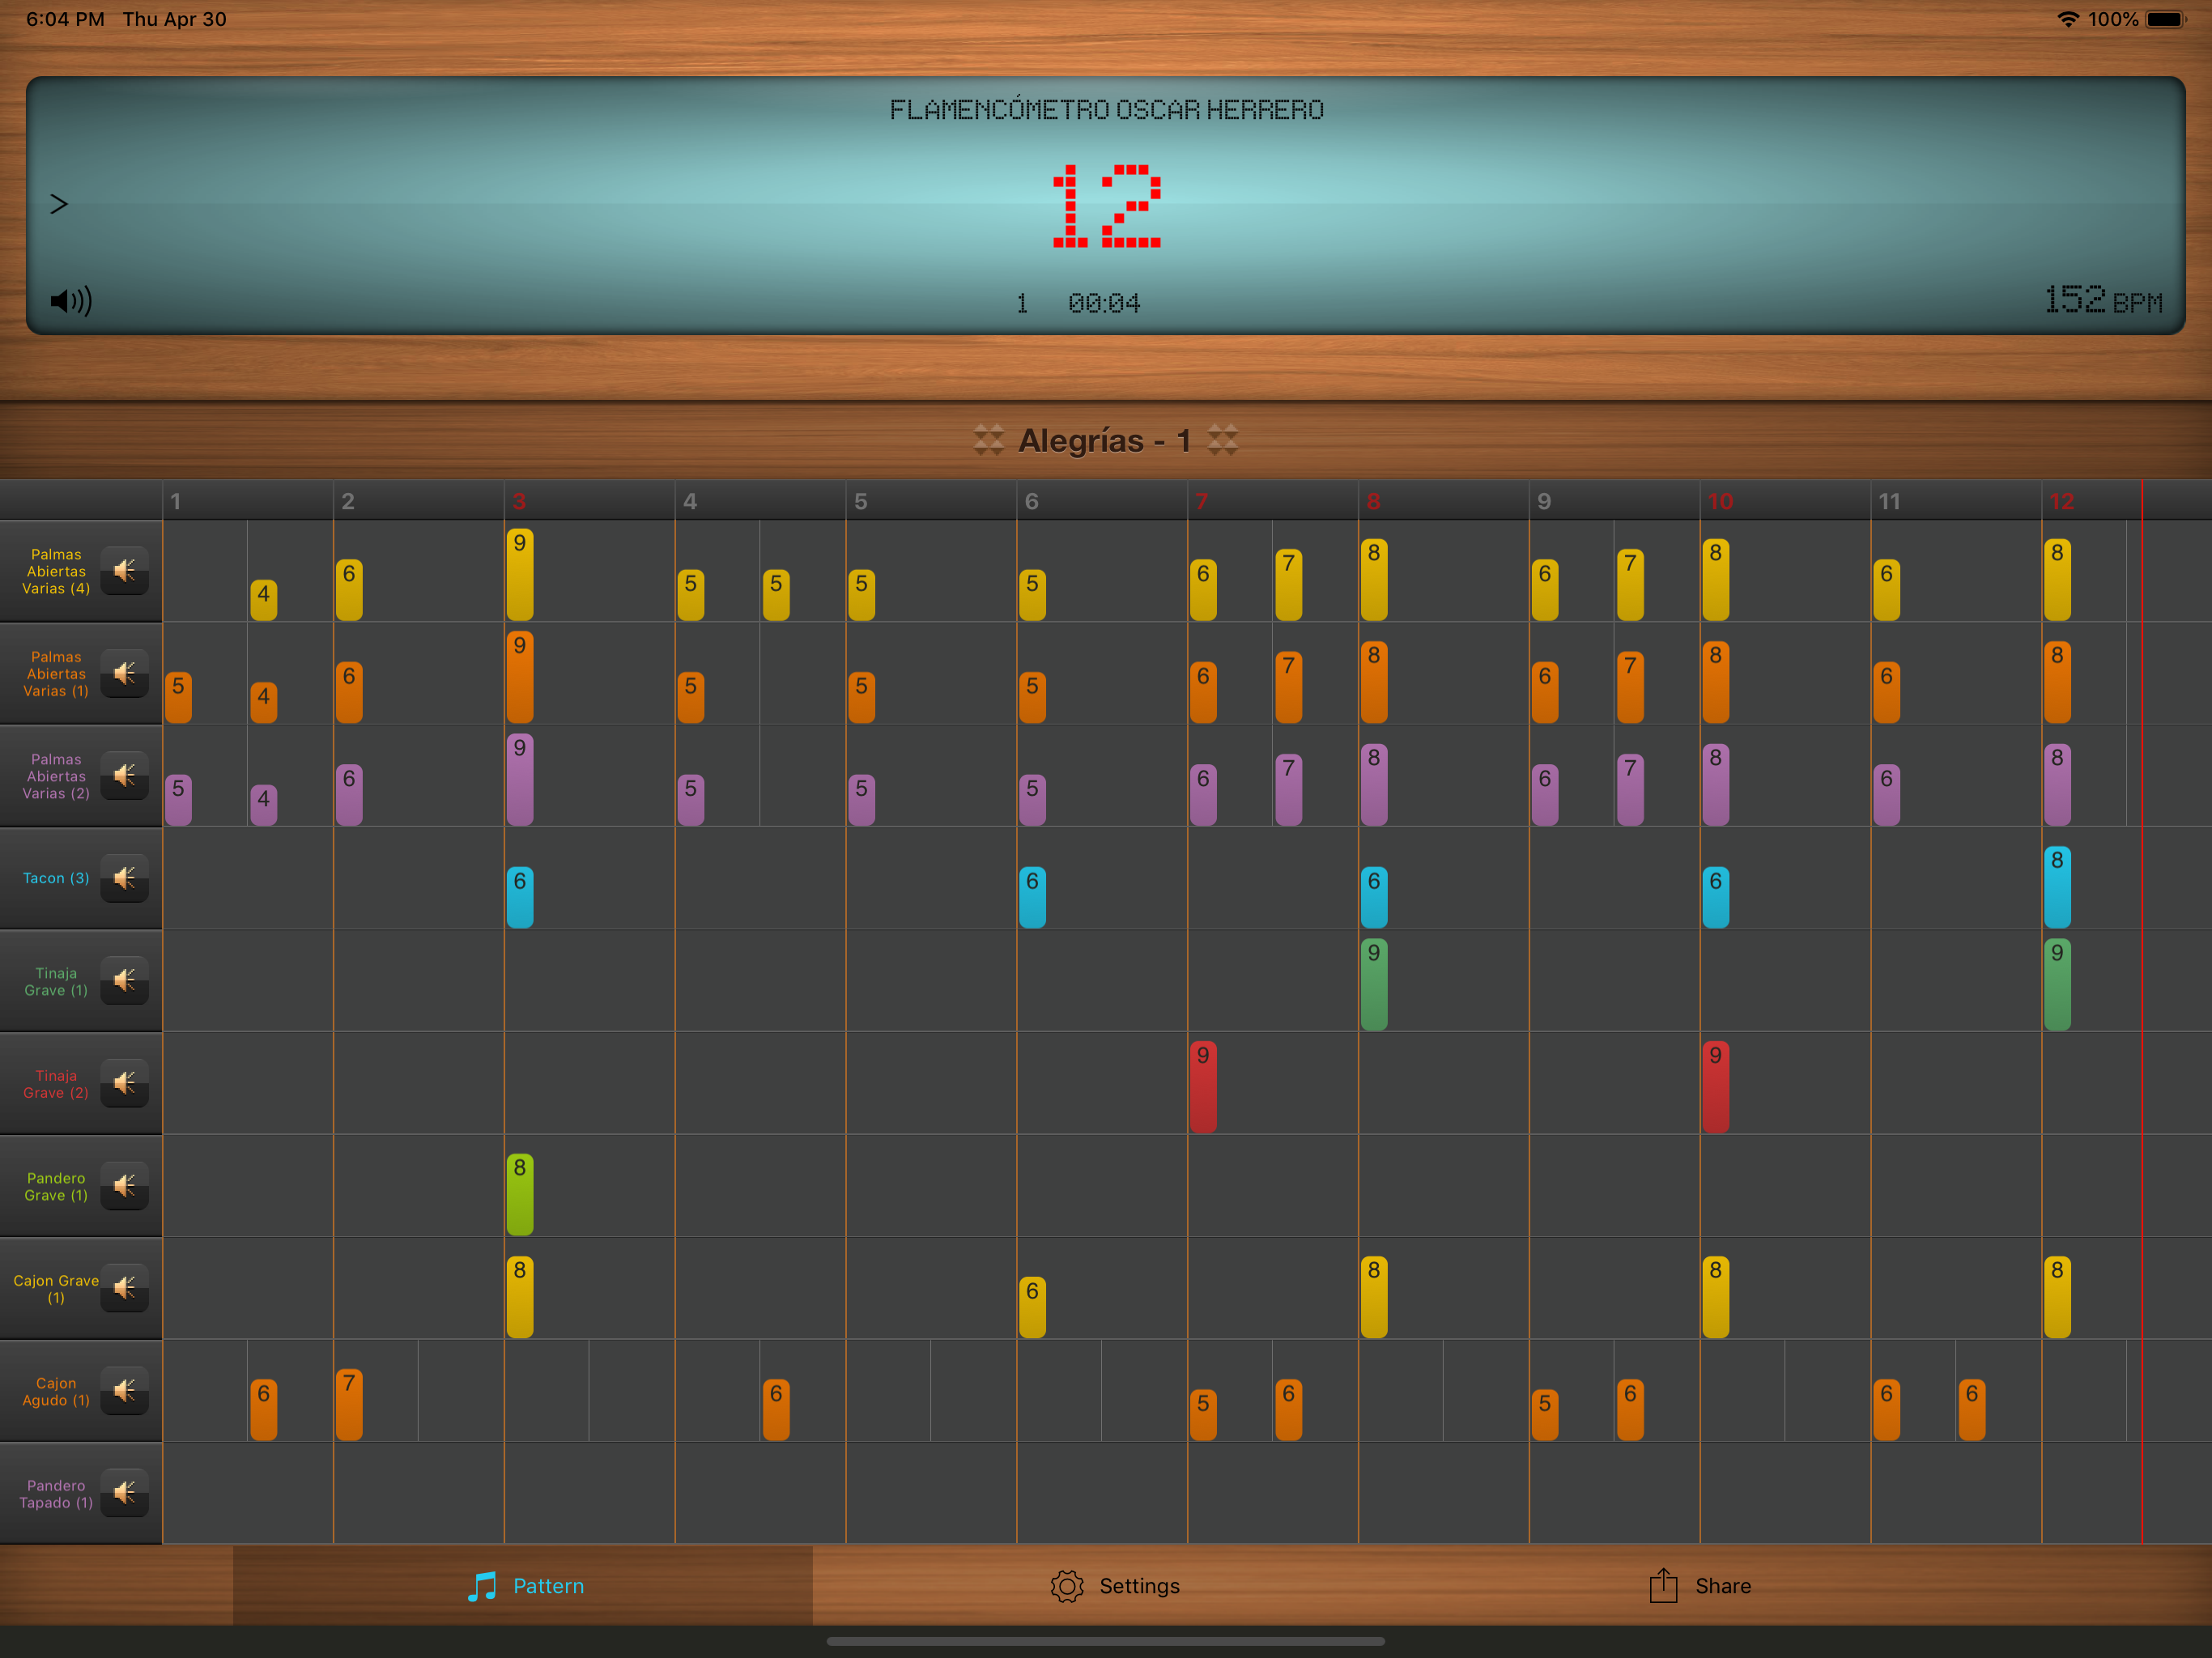The image size is (2212, 1658).
Task: Tap the 00:04 elapsed time readout
Action: pos(1104,303)
